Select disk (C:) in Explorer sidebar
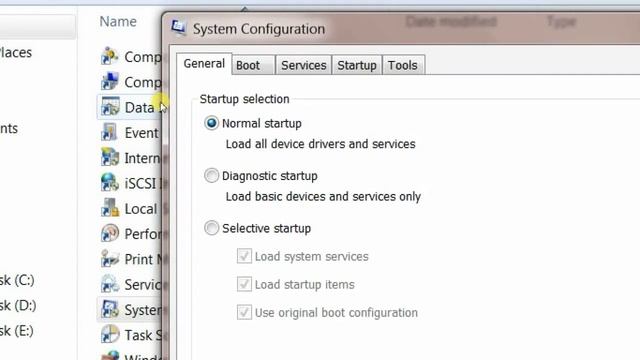The width and height of the screenshot is (640, 360). (x=17, y=280)
